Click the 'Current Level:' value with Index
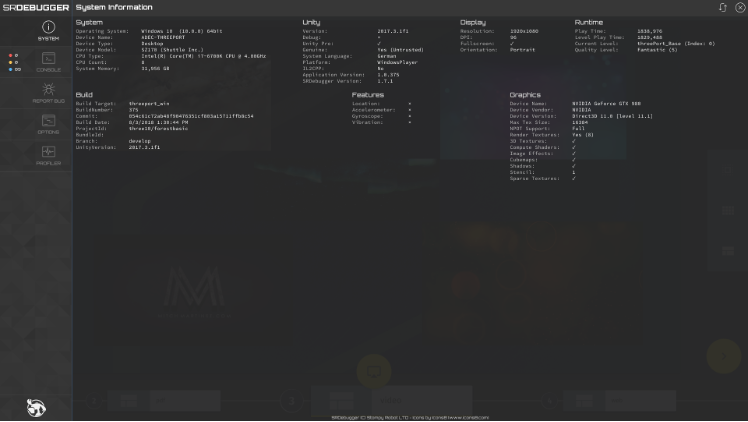 676,43
